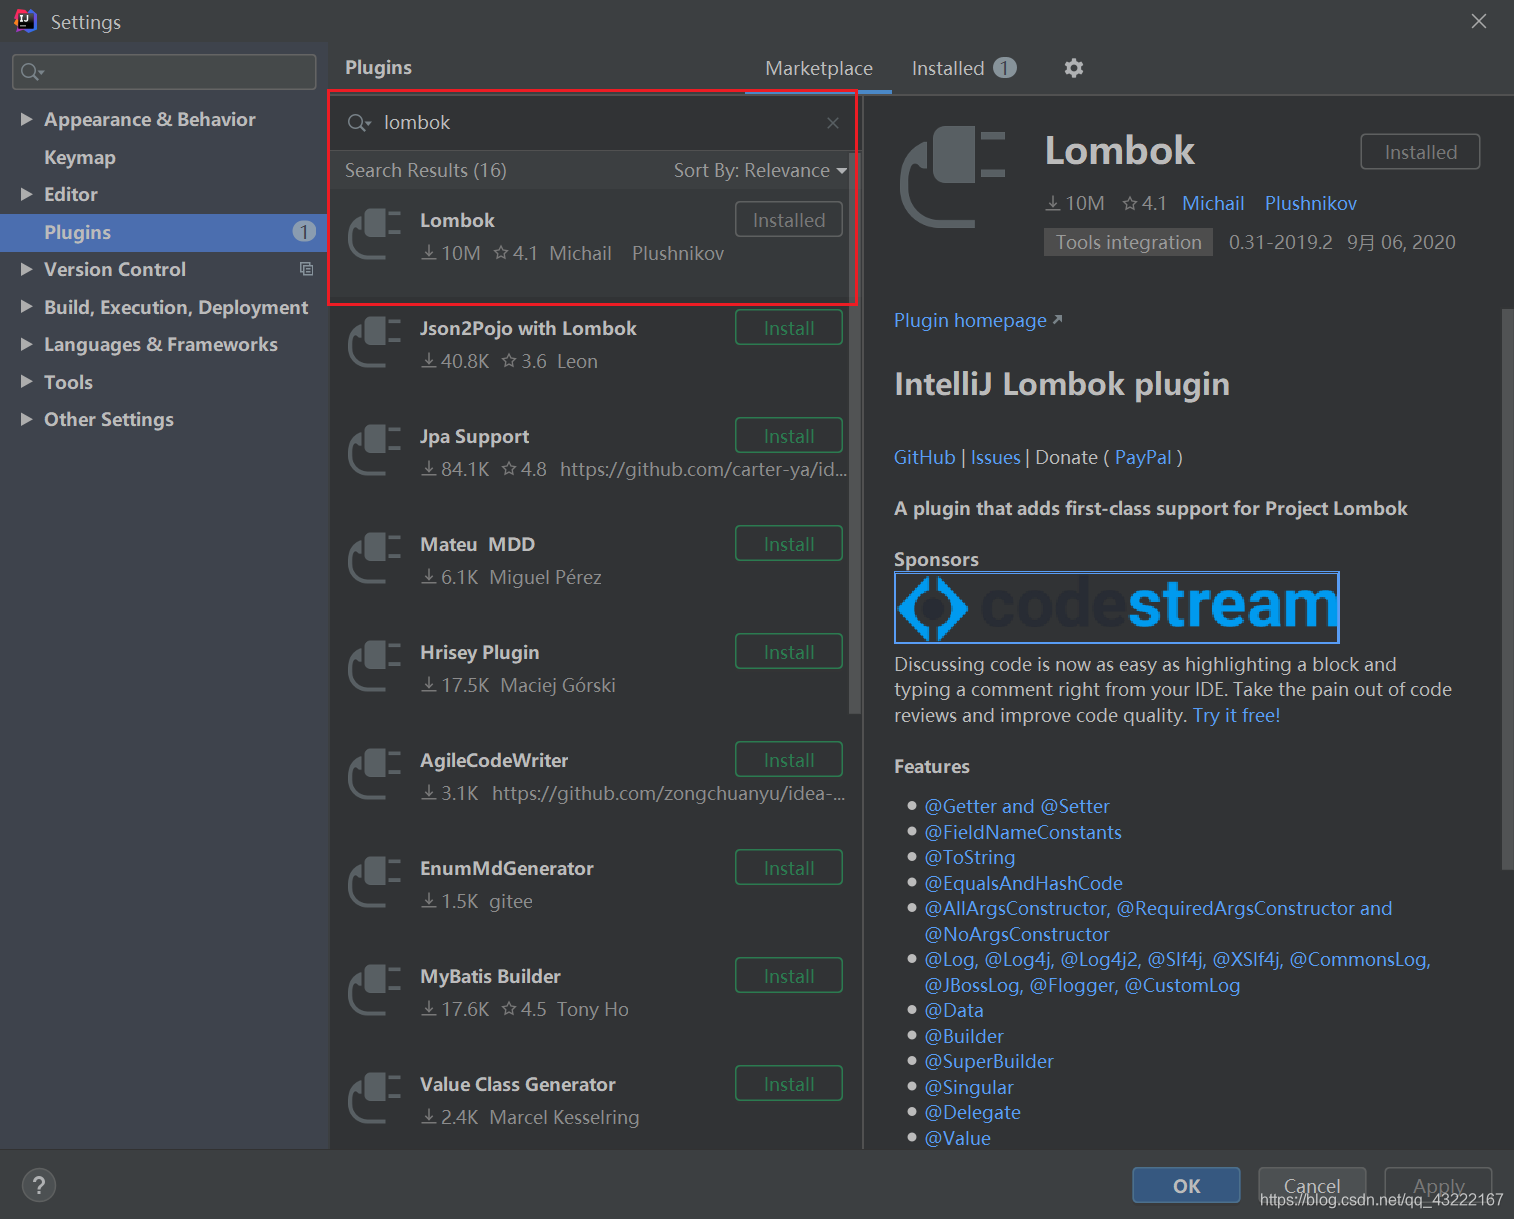Open the Plushnikov author link
Image resolution: width=1514 pixels, height=1219 pixels.
pyautogui.click(x=1311, y=203)
